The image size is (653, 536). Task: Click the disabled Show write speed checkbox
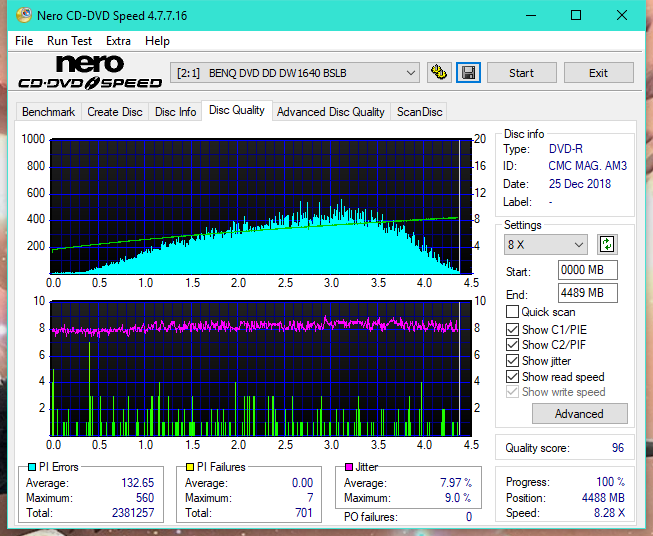pos(512,392)
